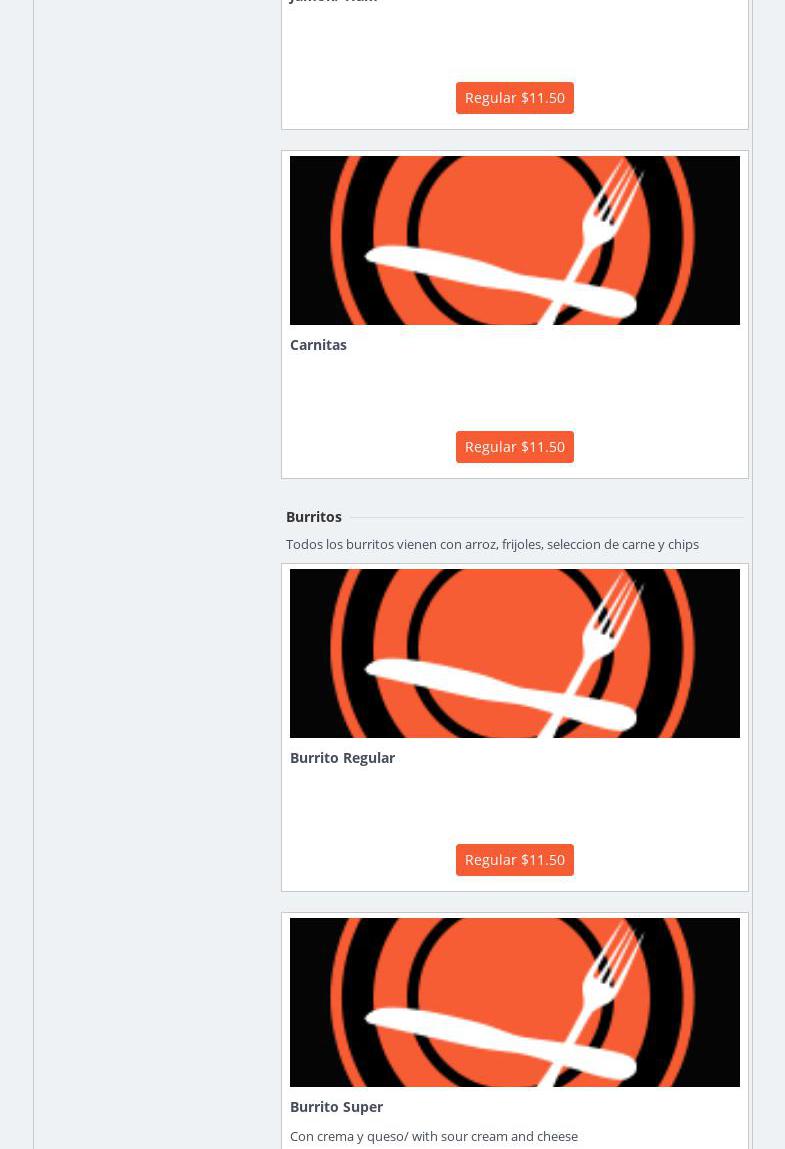Viewport: 785px width, 1149px height.
Task: Click the 'Todos los burritos vienen' description text
Action: point(492,545)
